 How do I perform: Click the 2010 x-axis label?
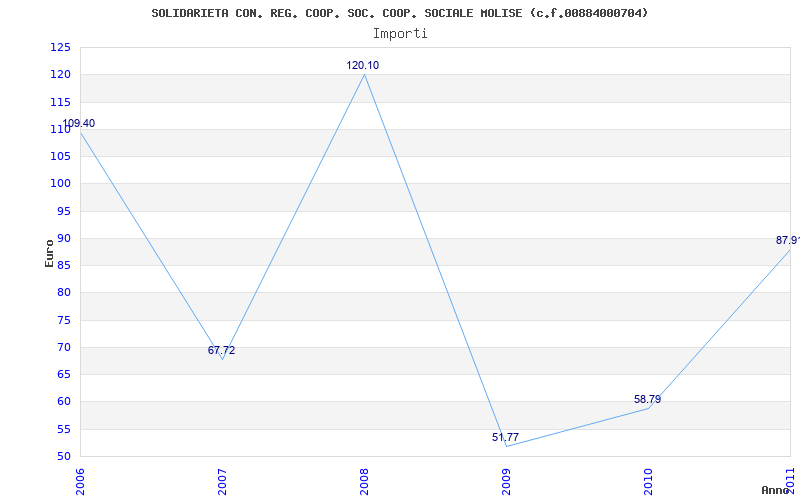[648, 482]
